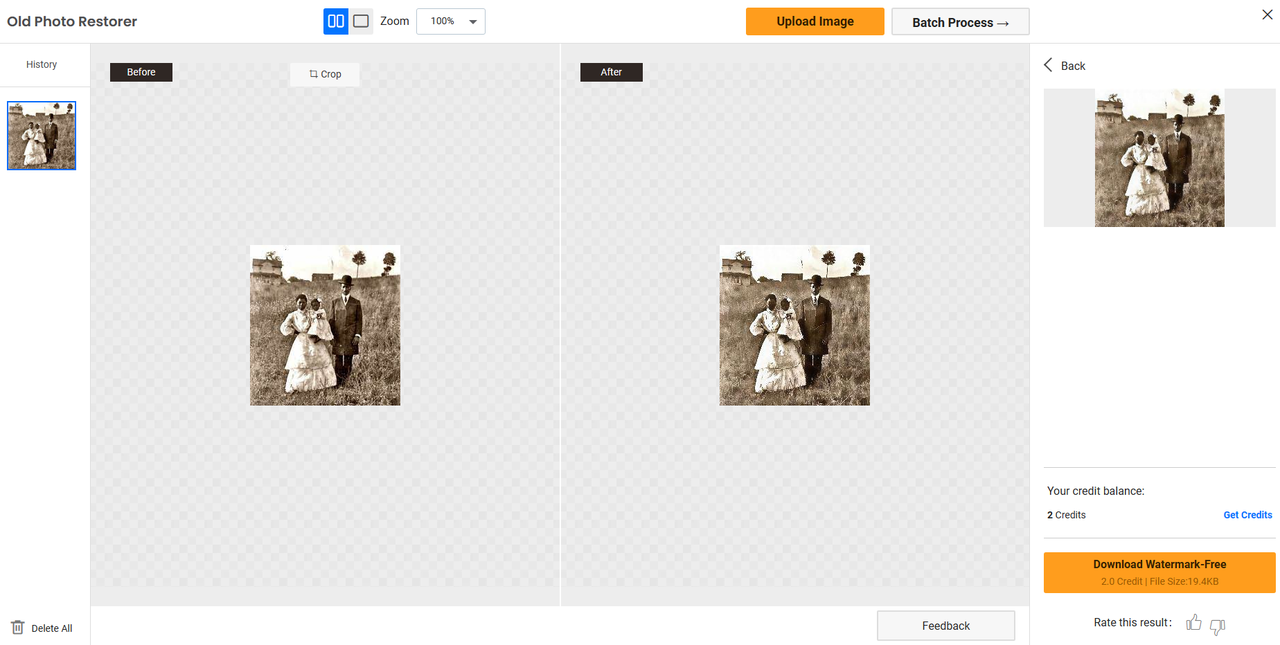Click the After label
This screenshot has width=1280, height=645.
tap(611, 72)
